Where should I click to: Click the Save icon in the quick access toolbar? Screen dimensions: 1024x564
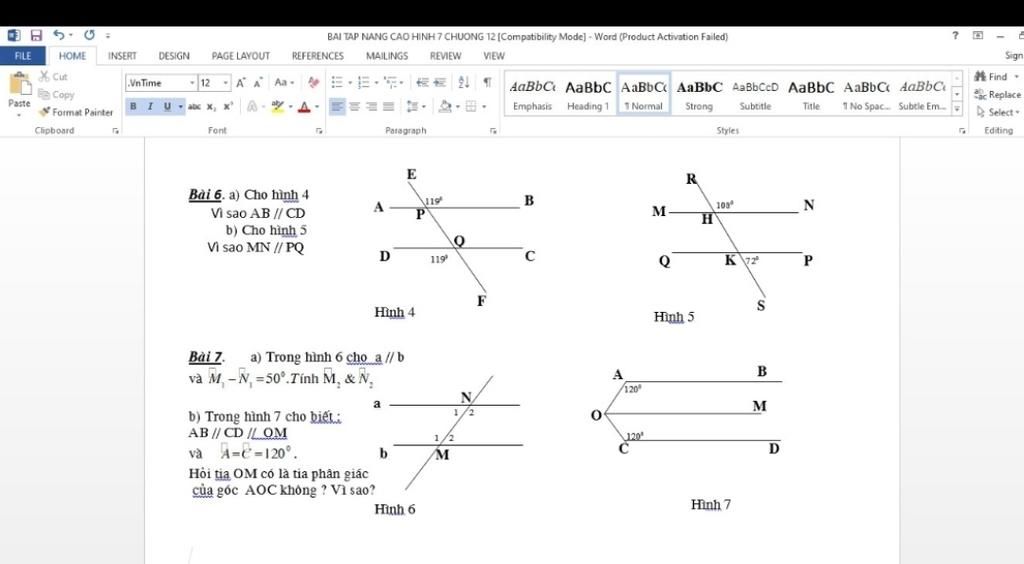pyautogui.click(x=36, y=35)
